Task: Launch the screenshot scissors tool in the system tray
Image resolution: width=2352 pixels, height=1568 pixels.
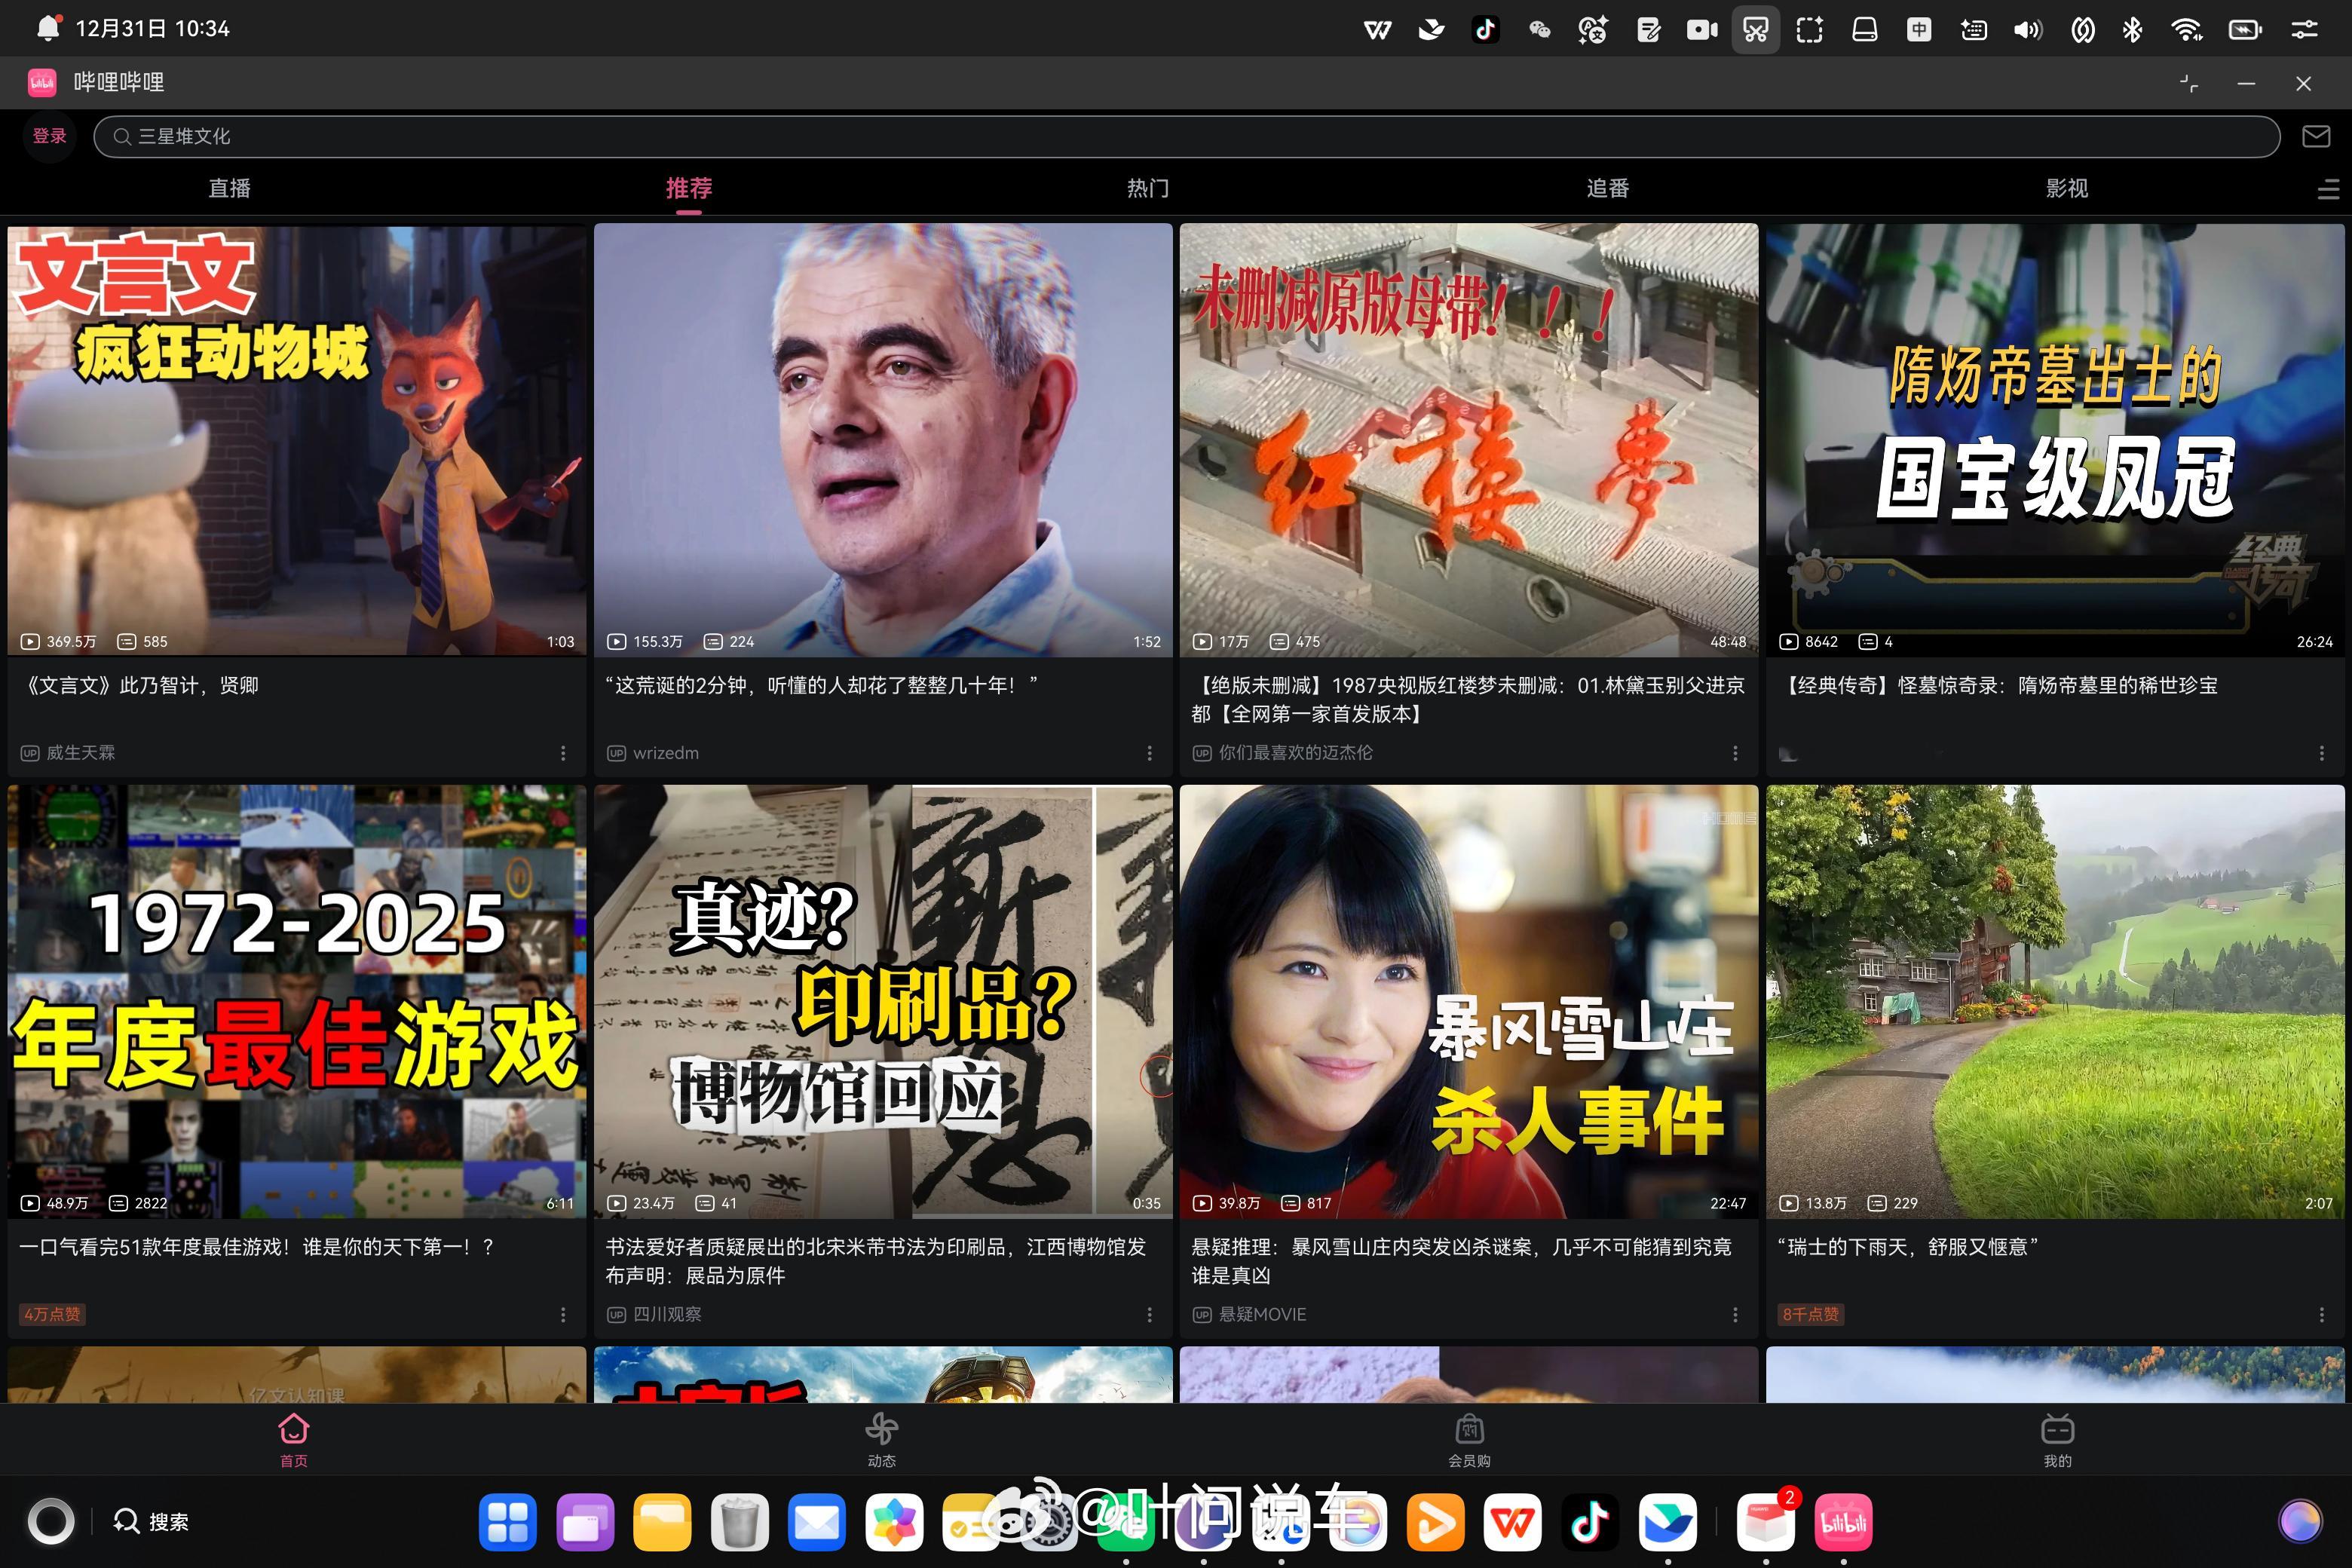Action: click(x=1755, y=29)
